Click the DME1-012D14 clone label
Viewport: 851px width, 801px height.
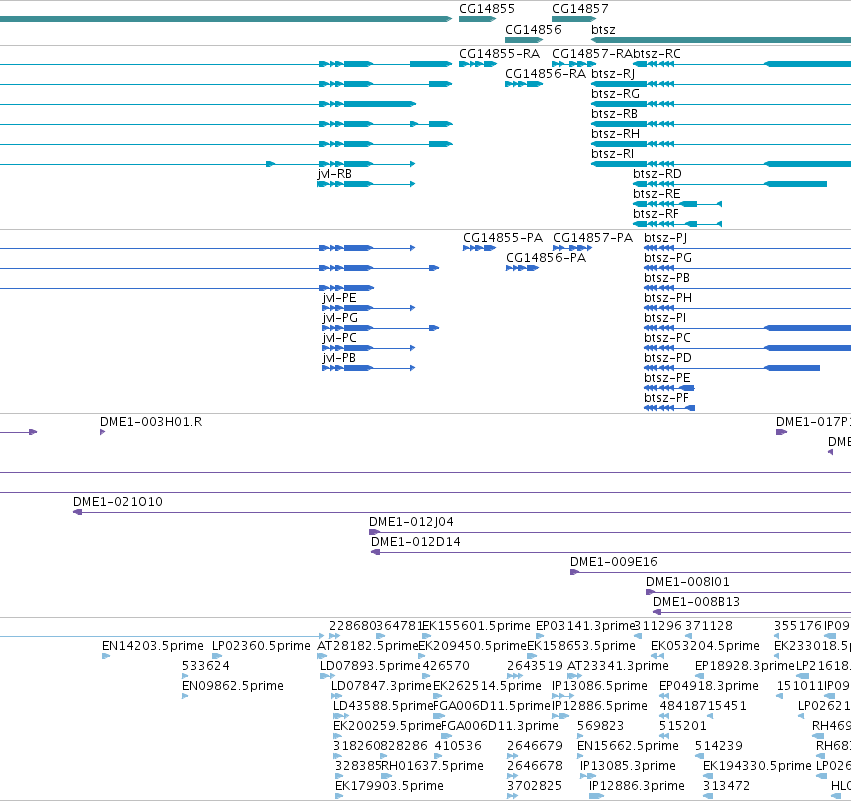coord(416,542)
